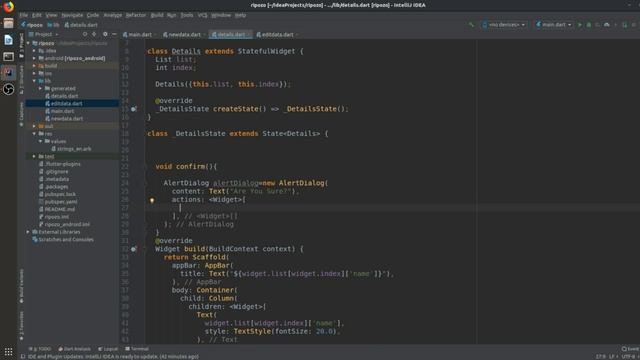This screenshot has width=640, height=360.
Task: Click the scroll-from-source target icon
Action: 85,34
